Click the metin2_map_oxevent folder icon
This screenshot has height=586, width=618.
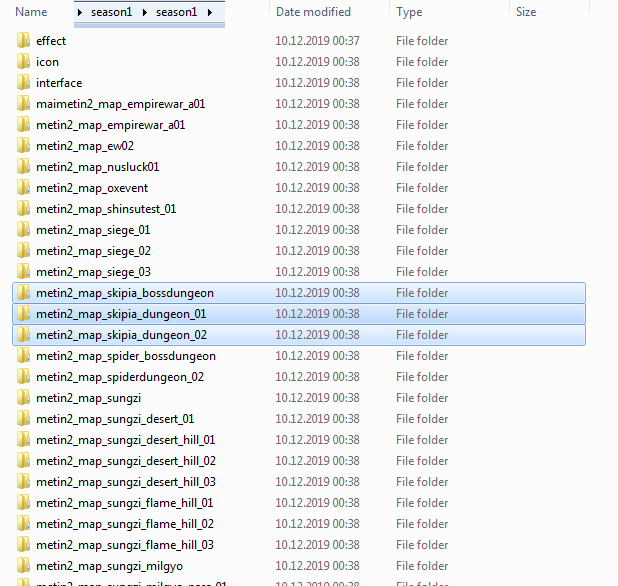(x=23, y=188)
